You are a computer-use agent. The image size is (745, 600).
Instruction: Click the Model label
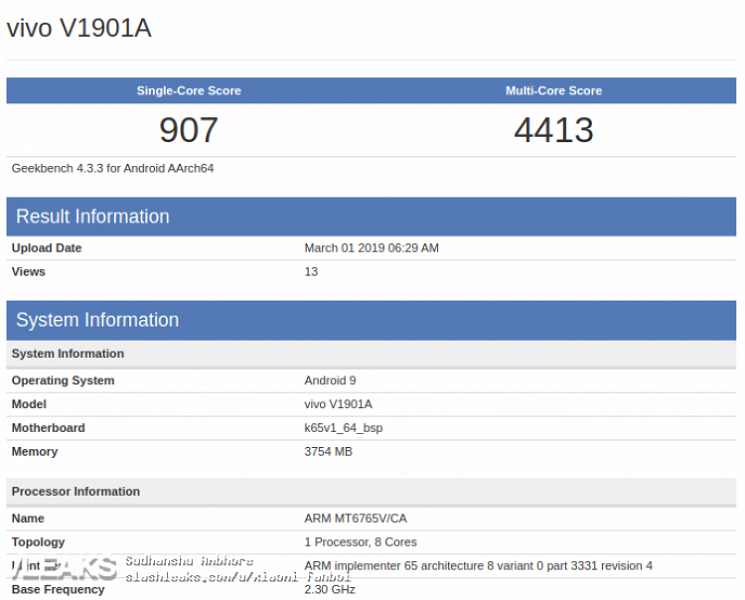[29, 404]
